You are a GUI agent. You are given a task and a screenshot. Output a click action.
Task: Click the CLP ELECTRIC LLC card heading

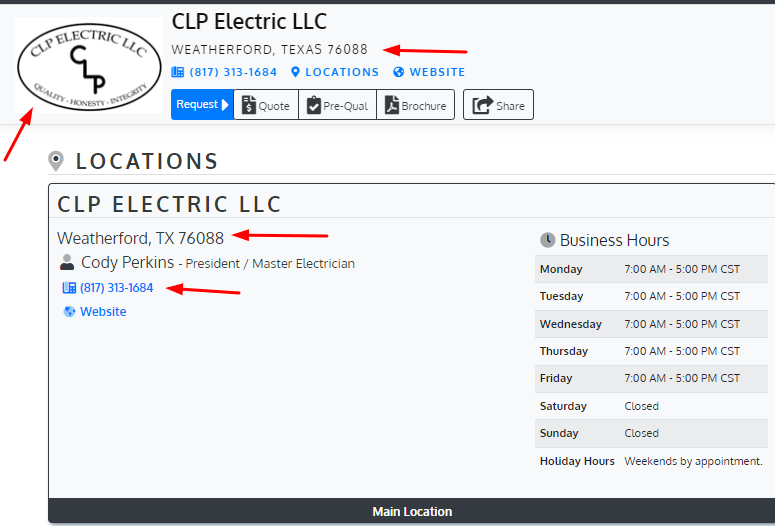[169, 204]
